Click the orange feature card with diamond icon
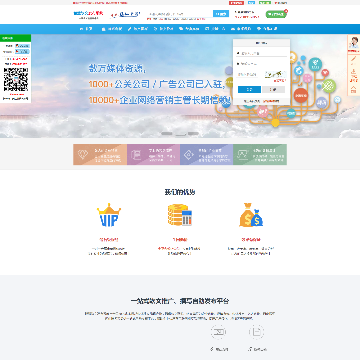This screenshot has width=360, height=360. [100, 155]
